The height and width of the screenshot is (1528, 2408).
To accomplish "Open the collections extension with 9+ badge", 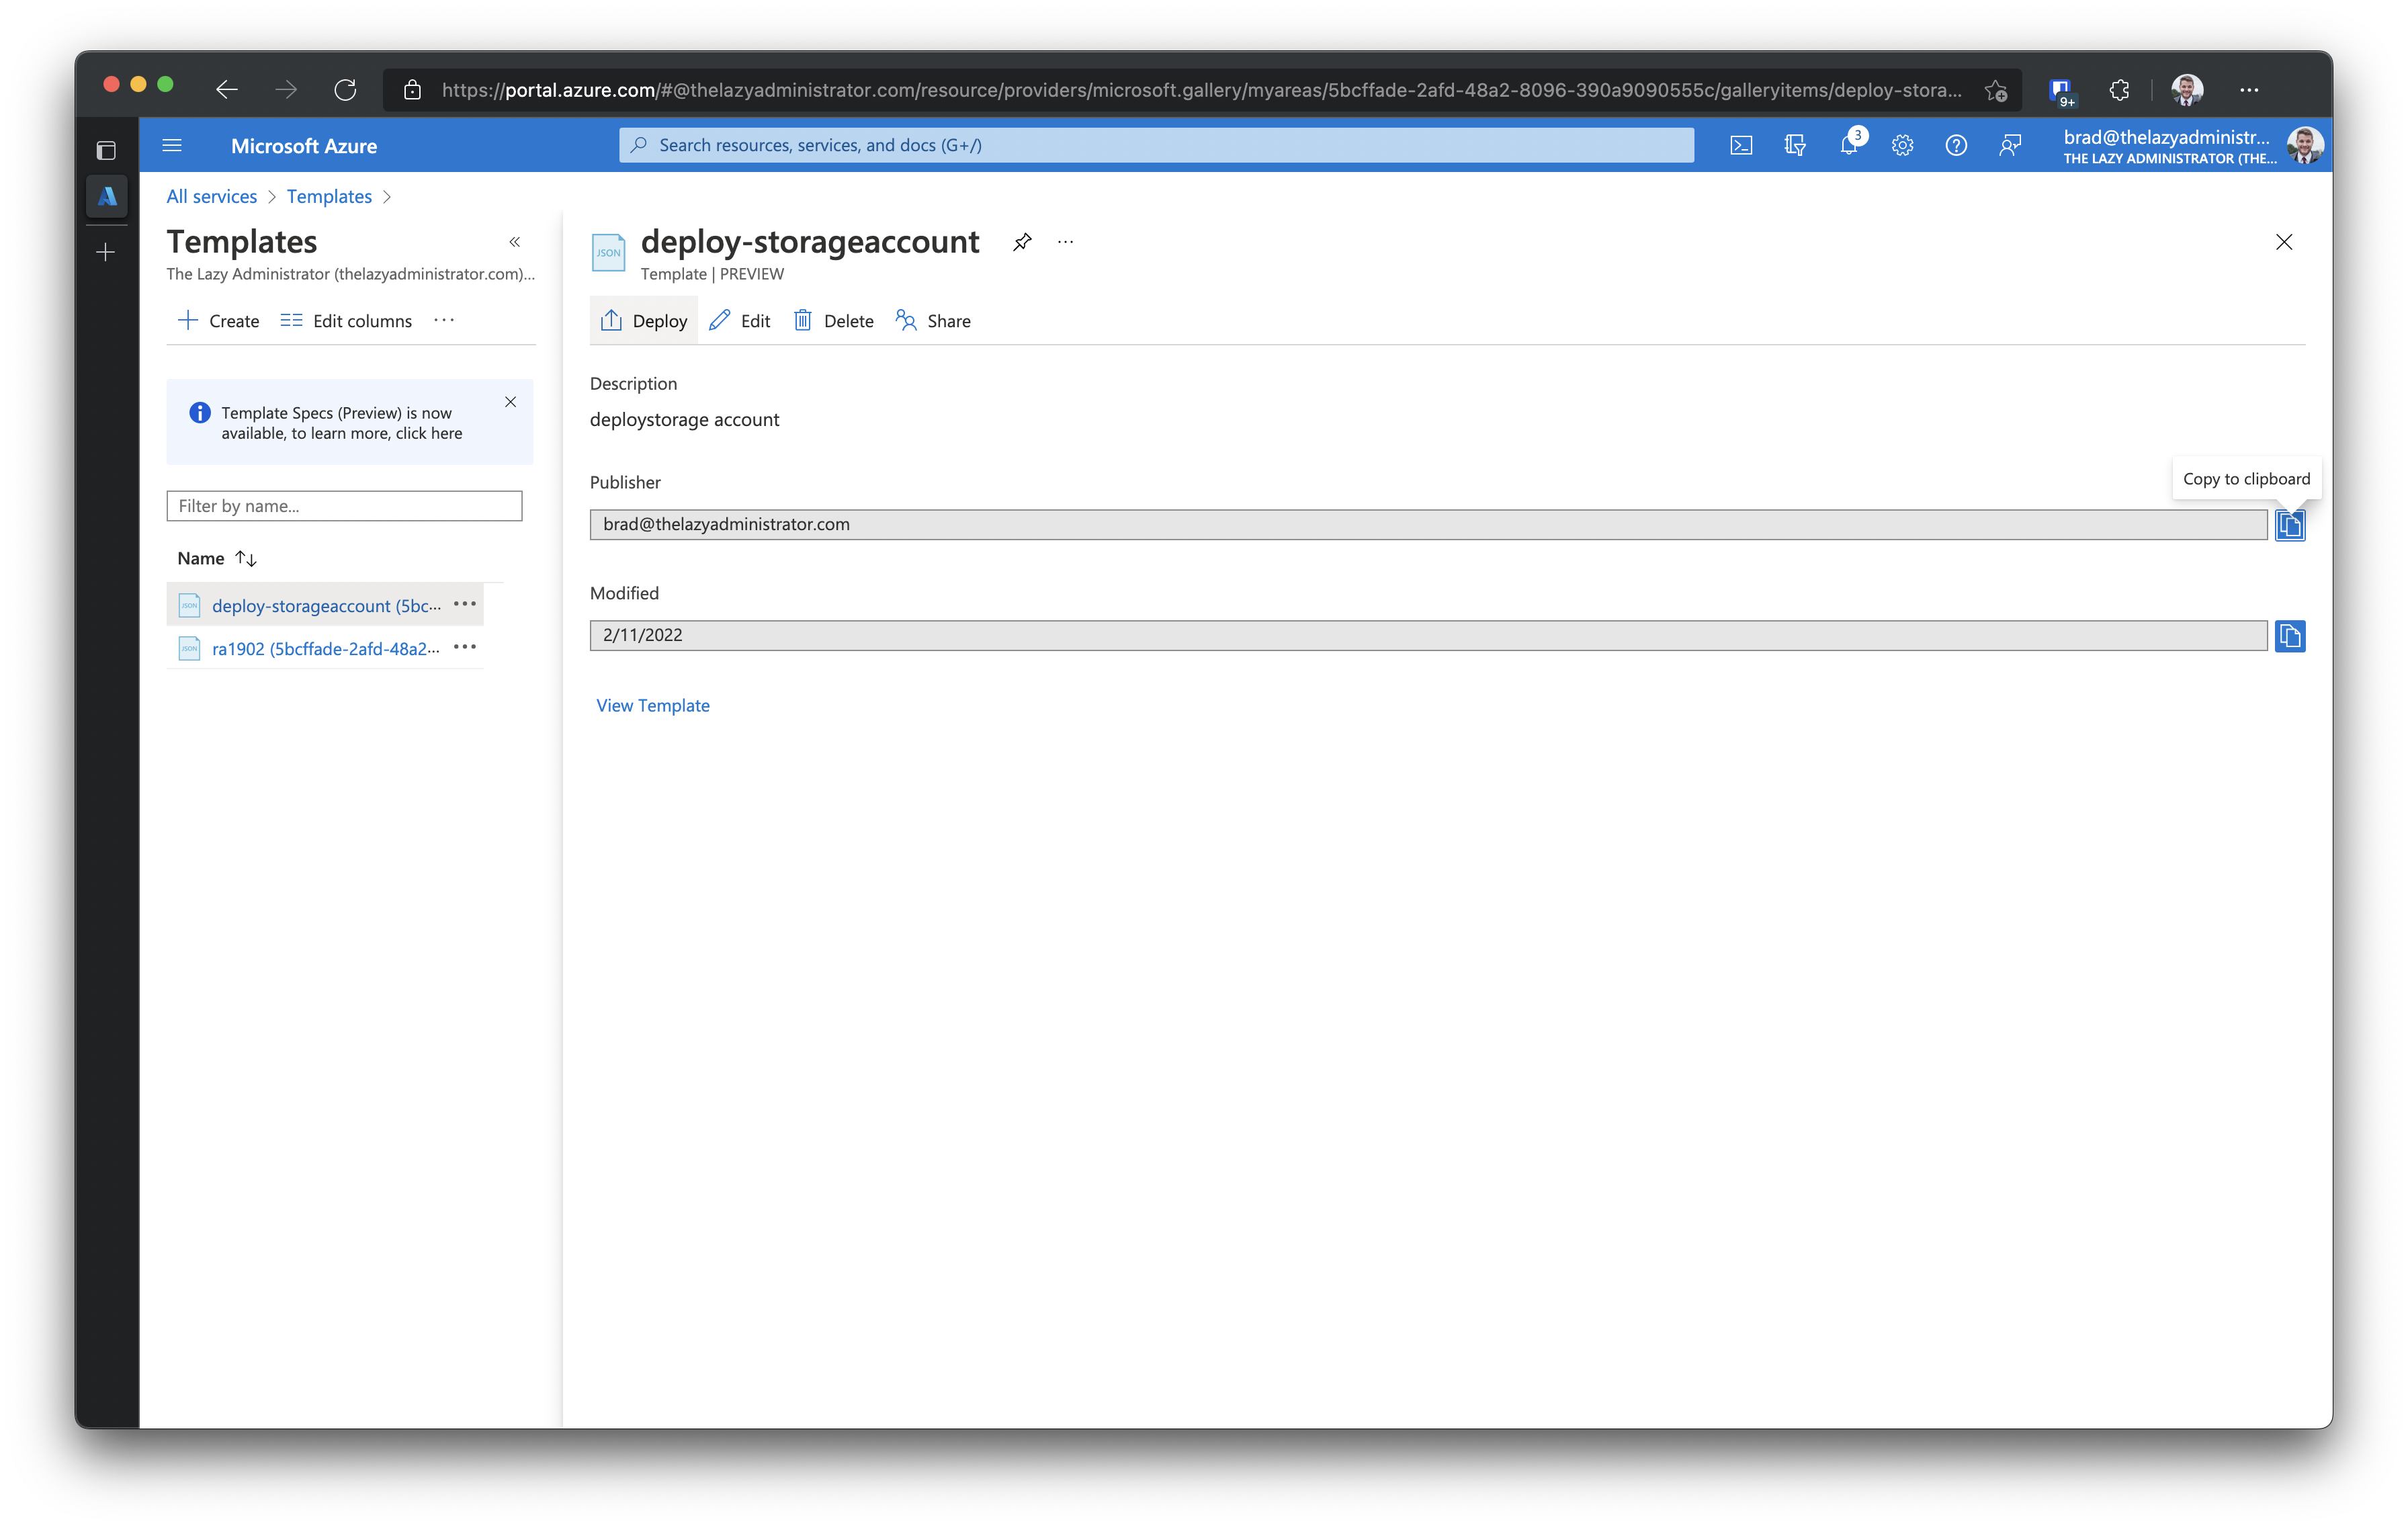I will 2062,92.
